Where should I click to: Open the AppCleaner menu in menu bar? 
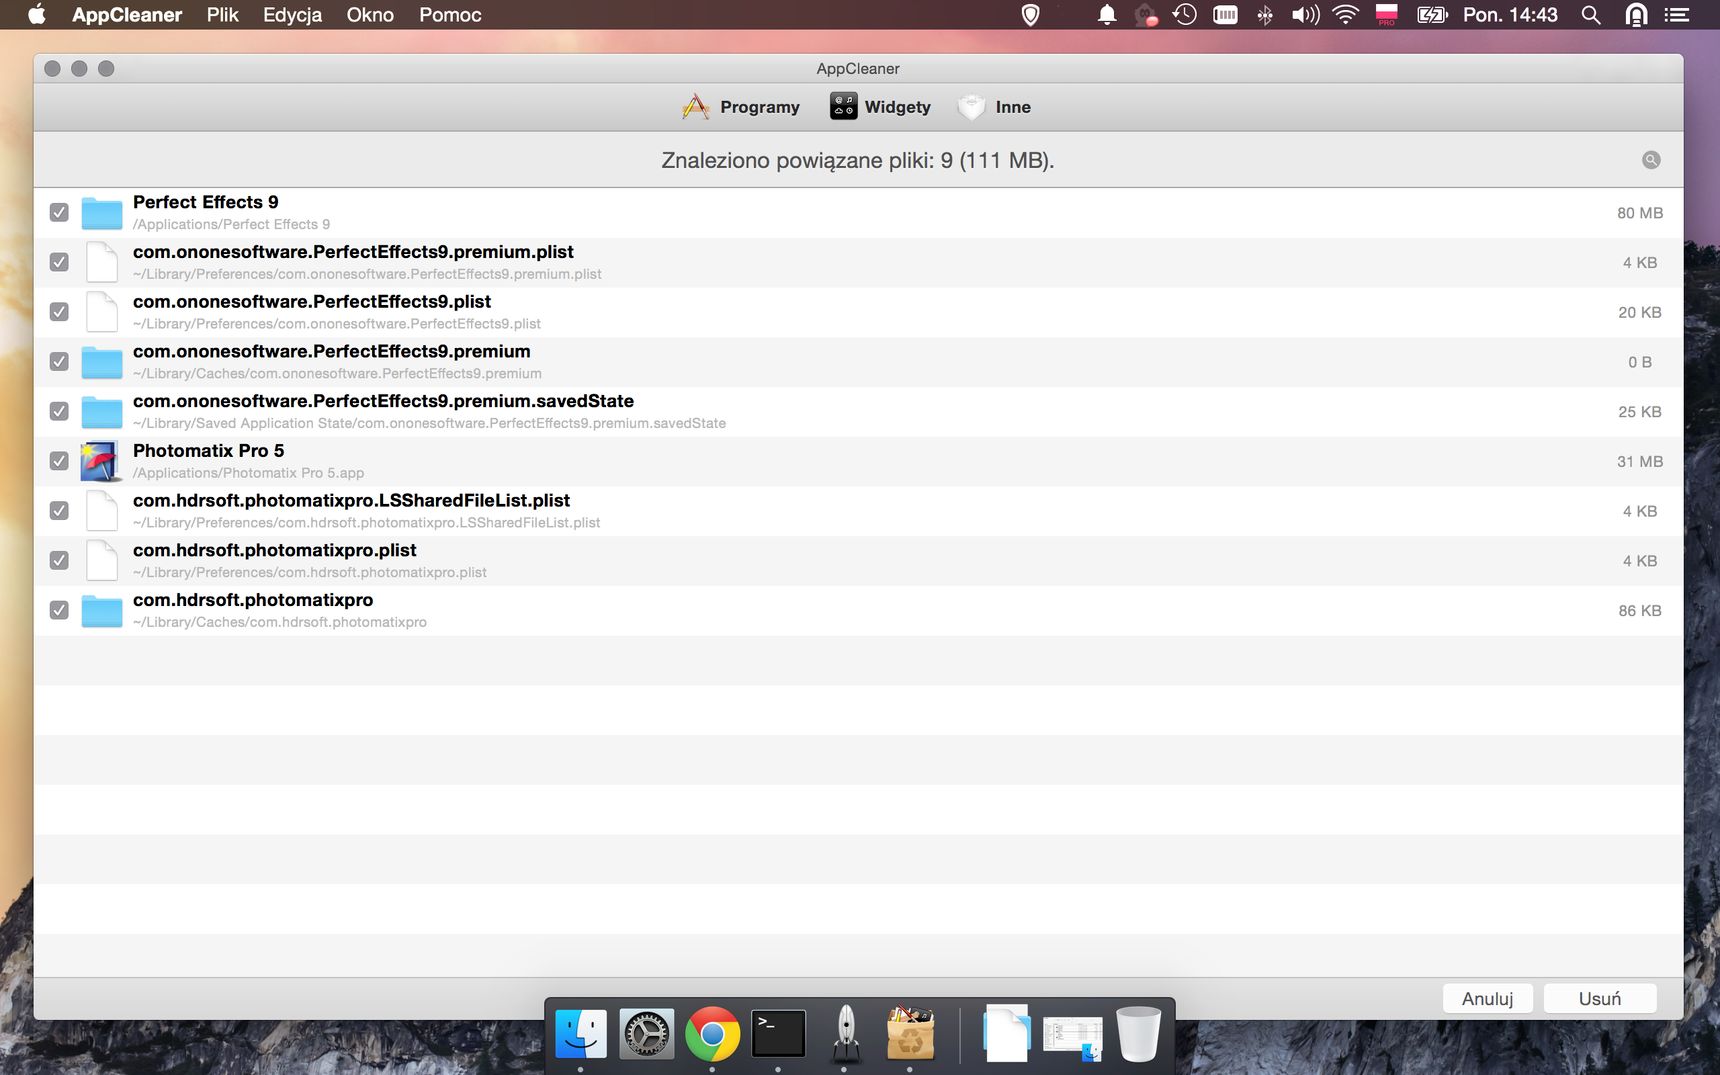[127, 15]
